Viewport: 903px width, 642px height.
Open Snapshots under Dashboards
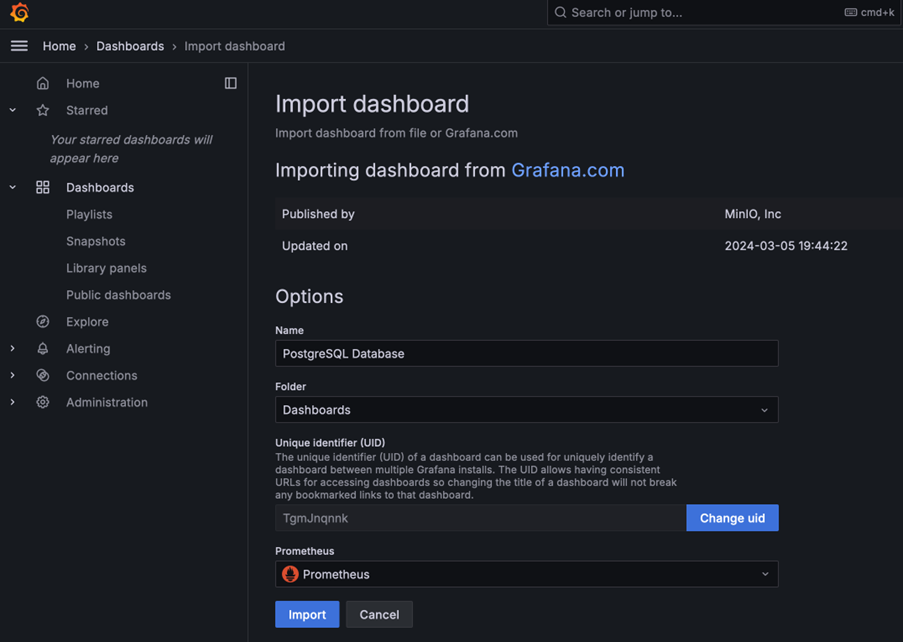pyautogui.click(x=96, y=241)
